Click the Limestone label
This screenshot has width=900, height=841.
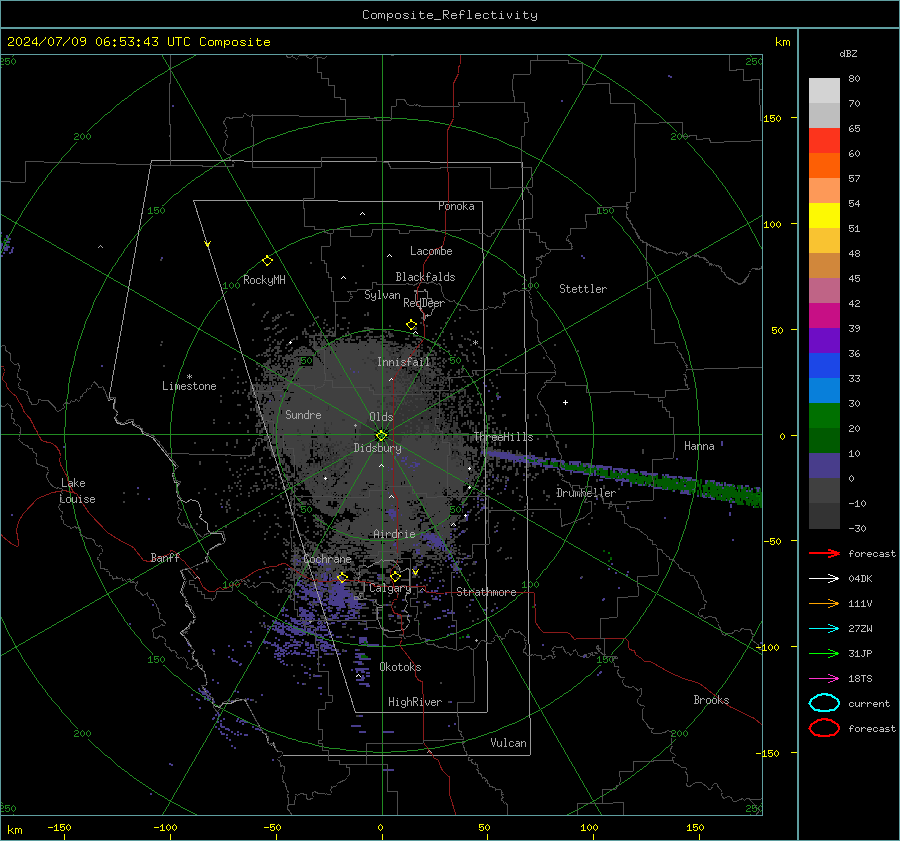pos(189,386)
